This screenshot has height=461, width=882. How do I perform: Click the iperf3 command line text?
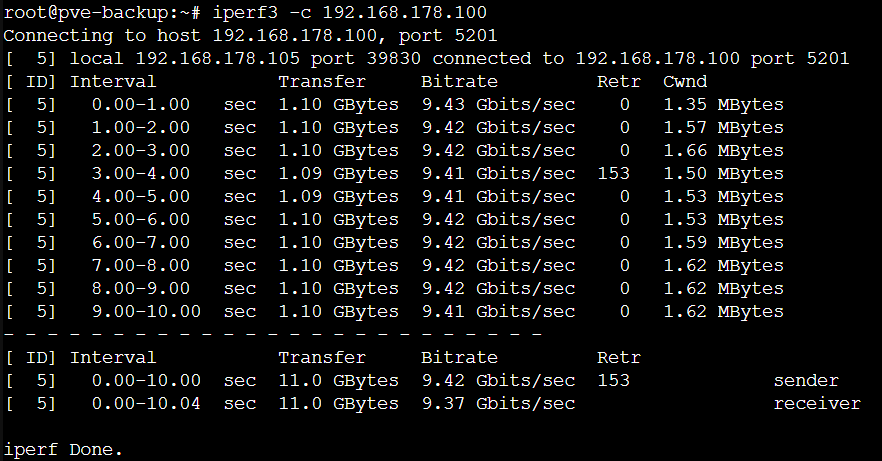tap(349, 12)
